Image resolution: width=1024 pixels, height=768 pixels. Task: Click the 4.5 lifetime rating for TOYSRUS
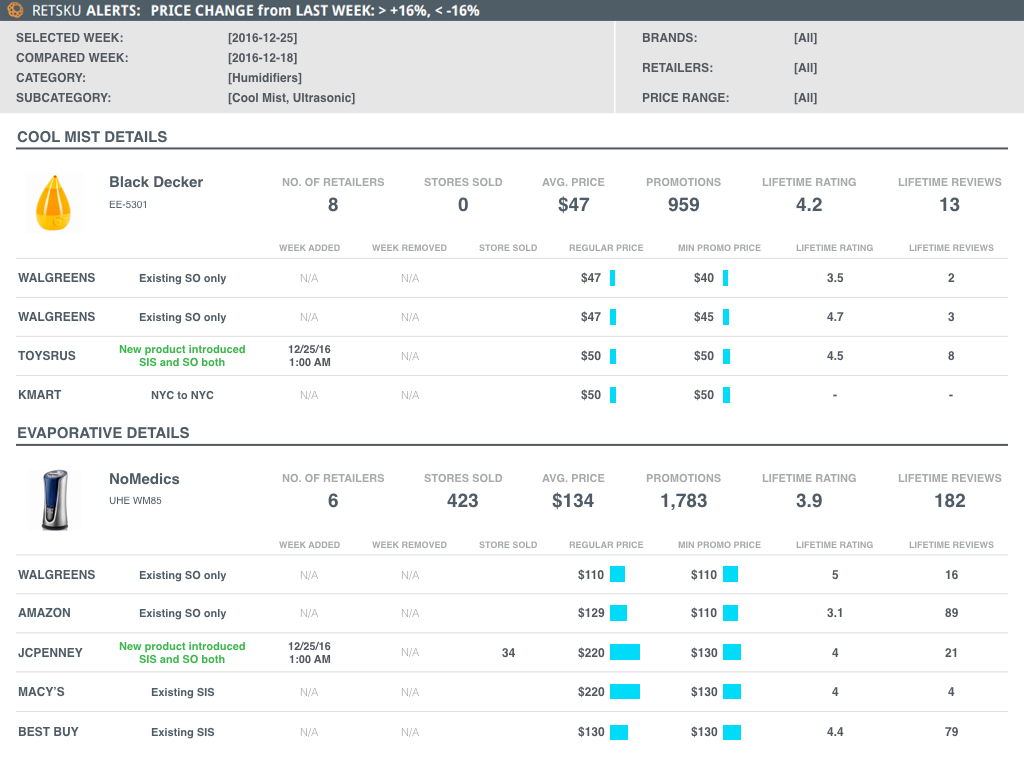835,356
